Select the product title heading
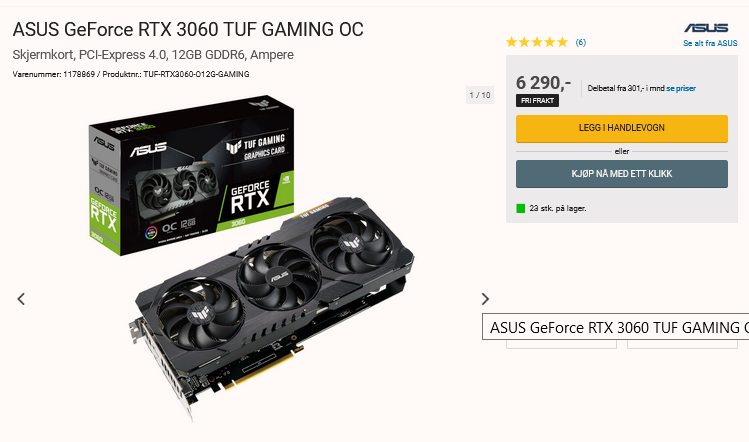The width and height of the screenshot is (749, 442). pos(188,29)
